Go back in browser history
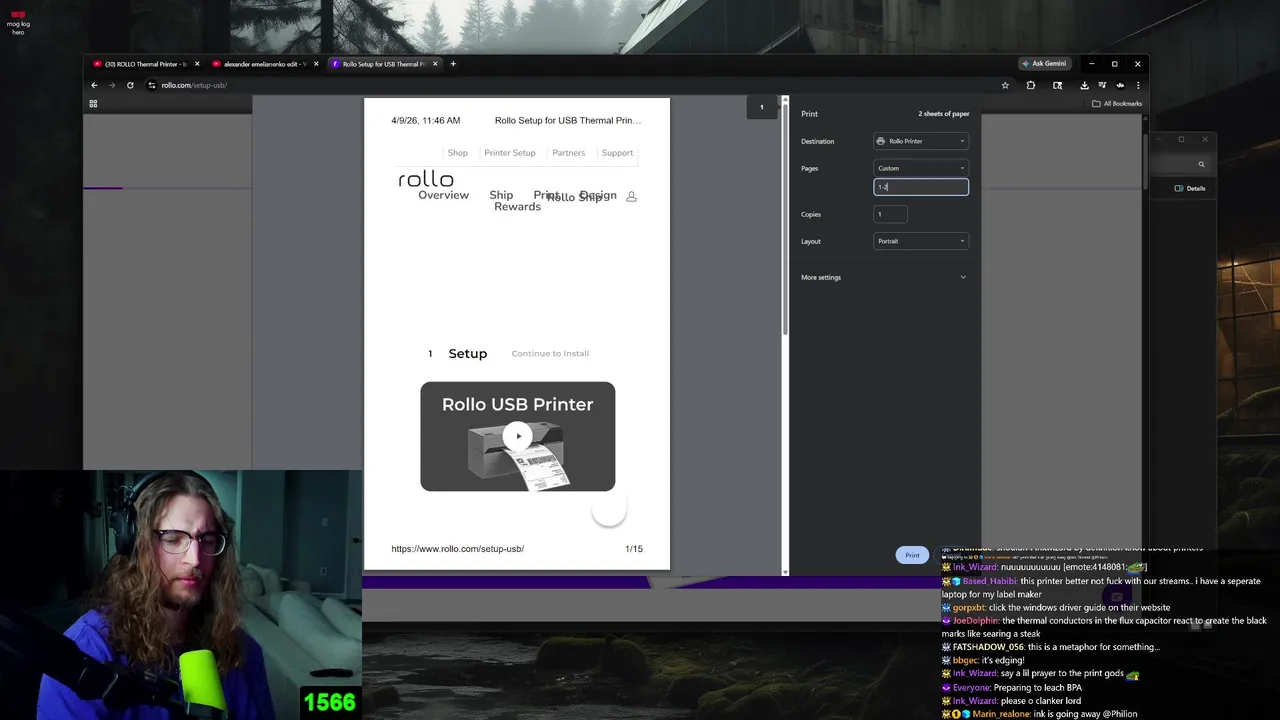Screen dimensions: 1280x720 pyautogui.click(x=94, y=85)
